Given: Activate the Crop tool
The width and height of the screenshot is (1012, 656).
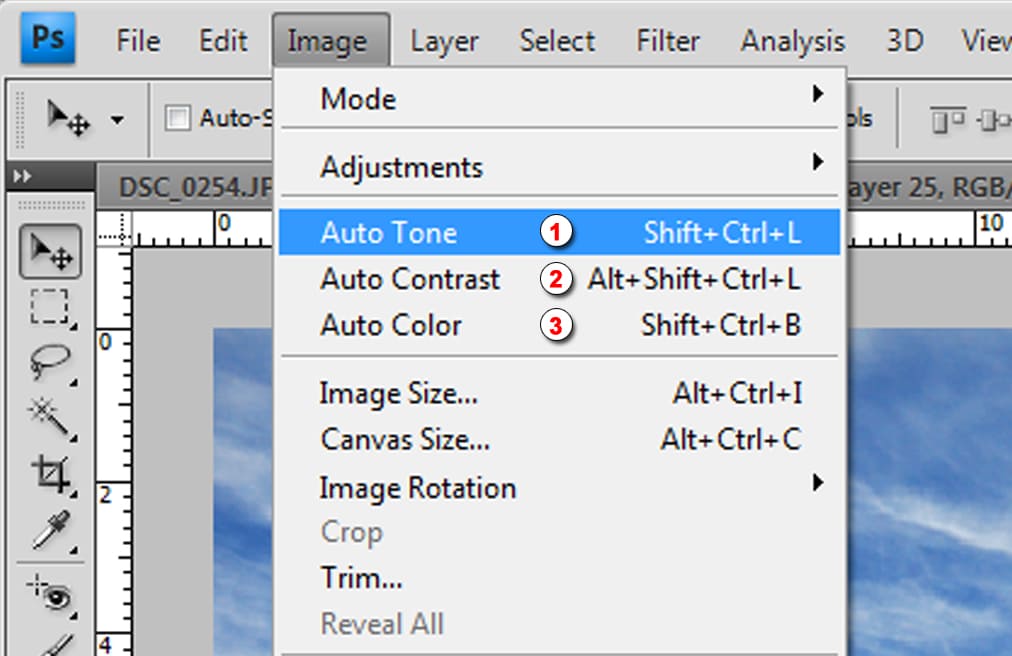Looking at the screenshot, I should (50, 475).
